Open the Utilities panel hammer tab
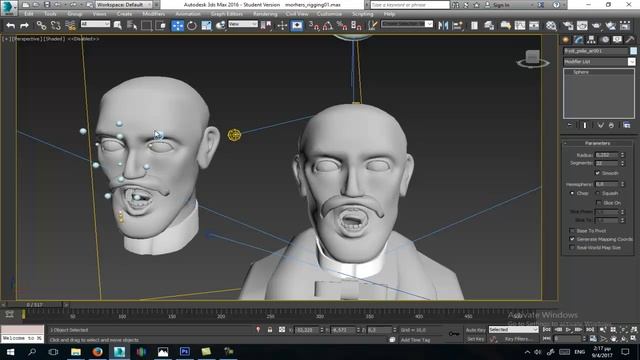 point(630,40)
